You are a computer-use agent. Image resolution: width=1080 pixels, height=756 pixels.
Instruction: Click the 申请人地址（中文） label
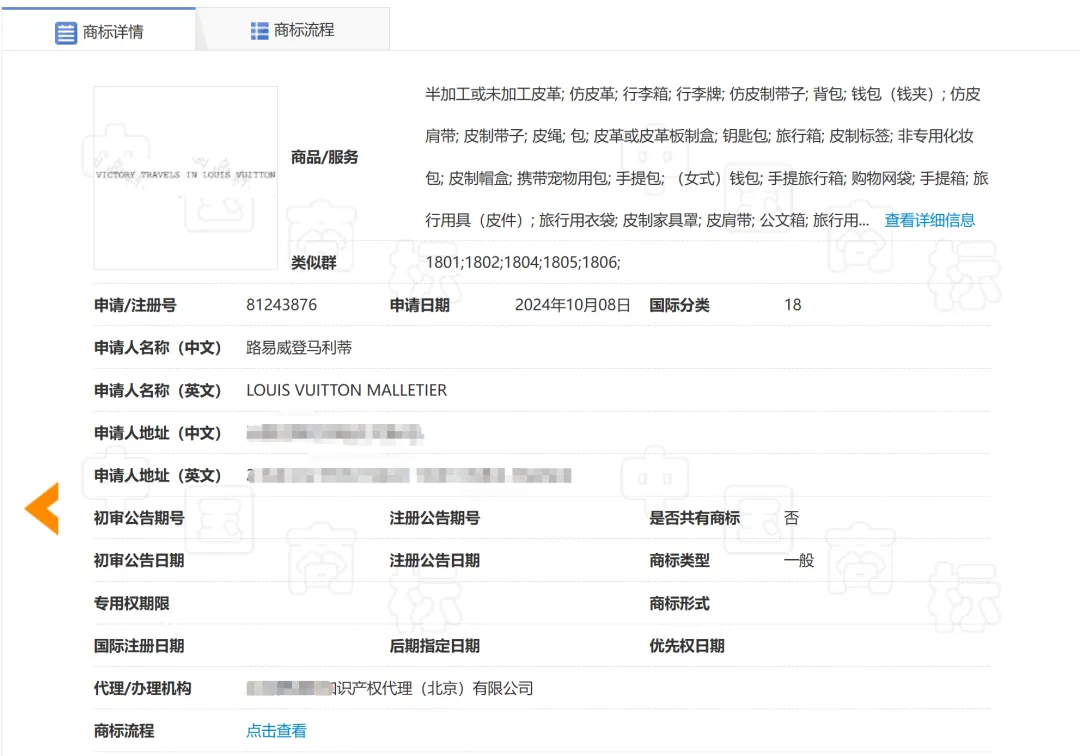click(157, 433)
